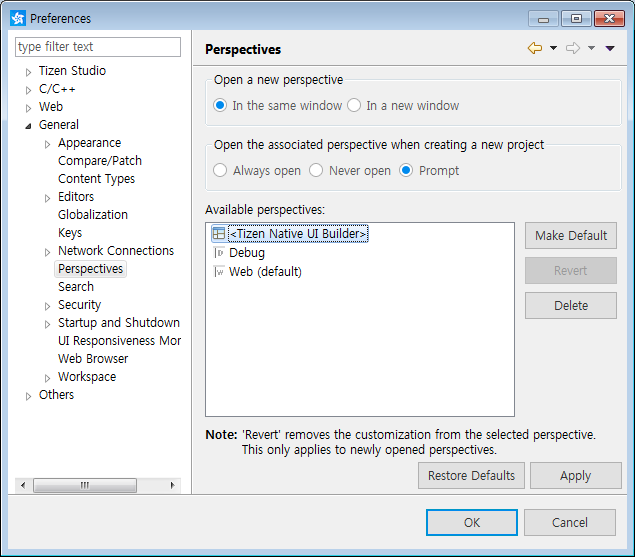Click the filter text input field

point(98,47)
